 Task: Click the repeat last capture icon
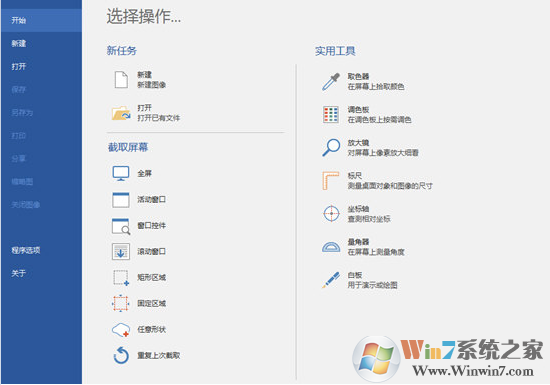click(121, 355)
